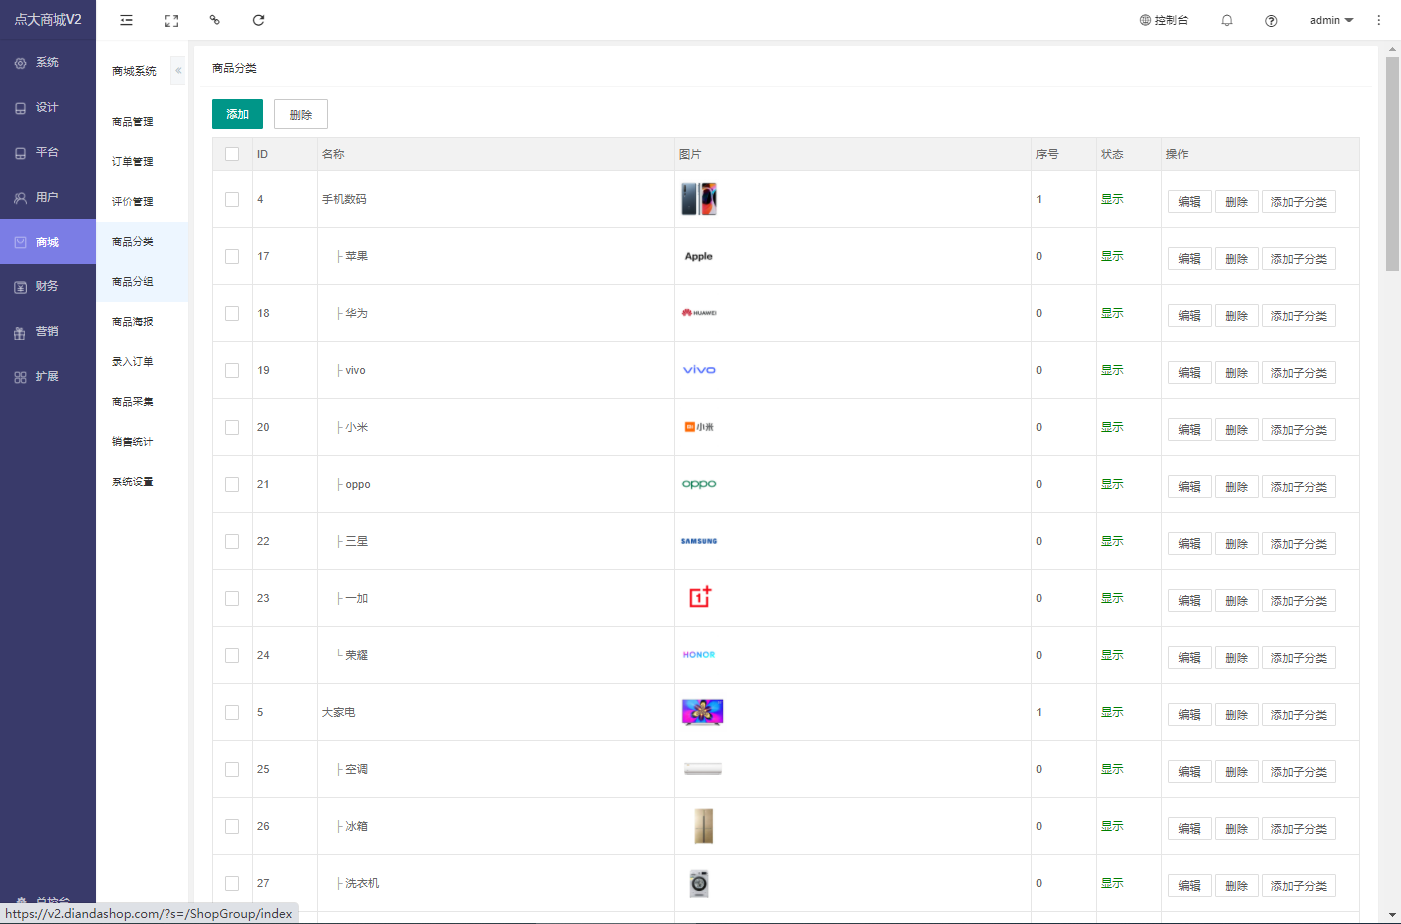Click the vertical scrollbar thumb

pyautogui.click(x=1392, y=164)
